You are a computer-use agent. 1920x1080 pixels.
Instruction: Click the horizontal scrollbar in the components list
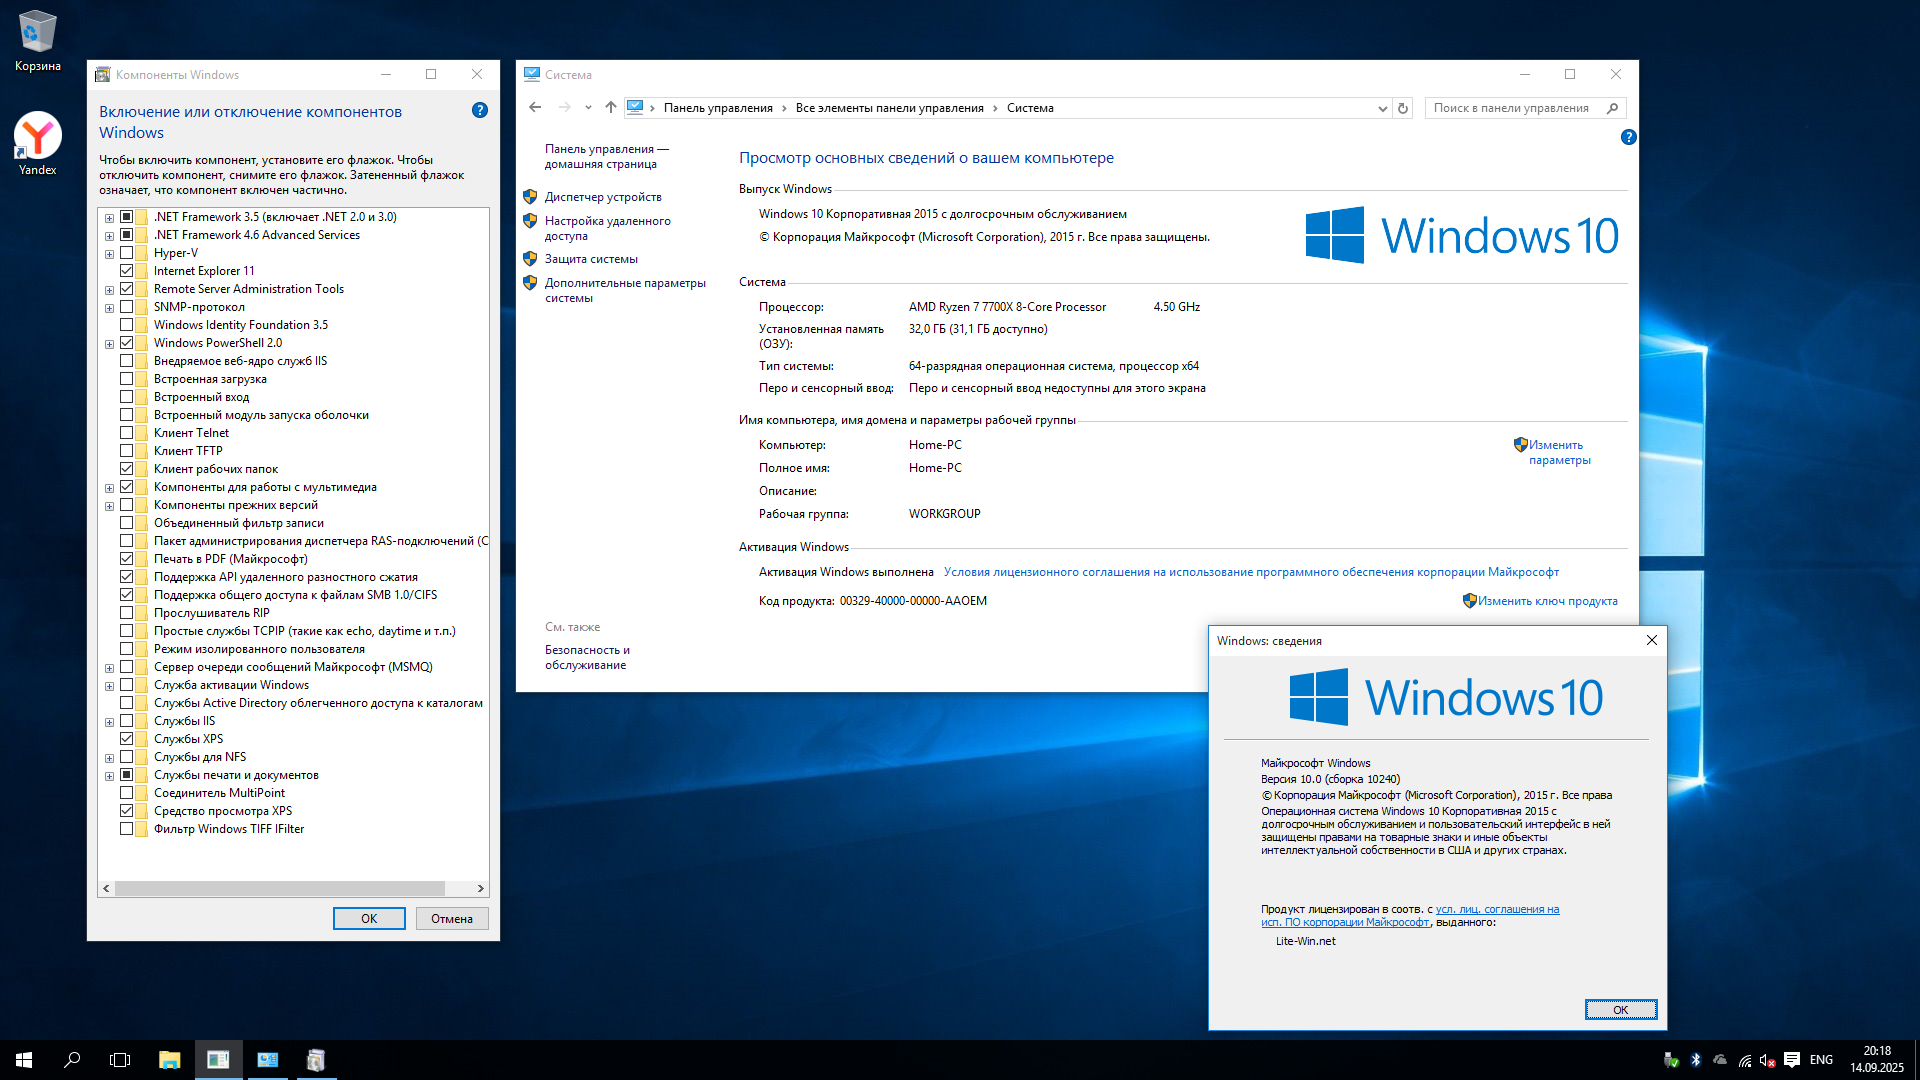click(x=280, y=888)
